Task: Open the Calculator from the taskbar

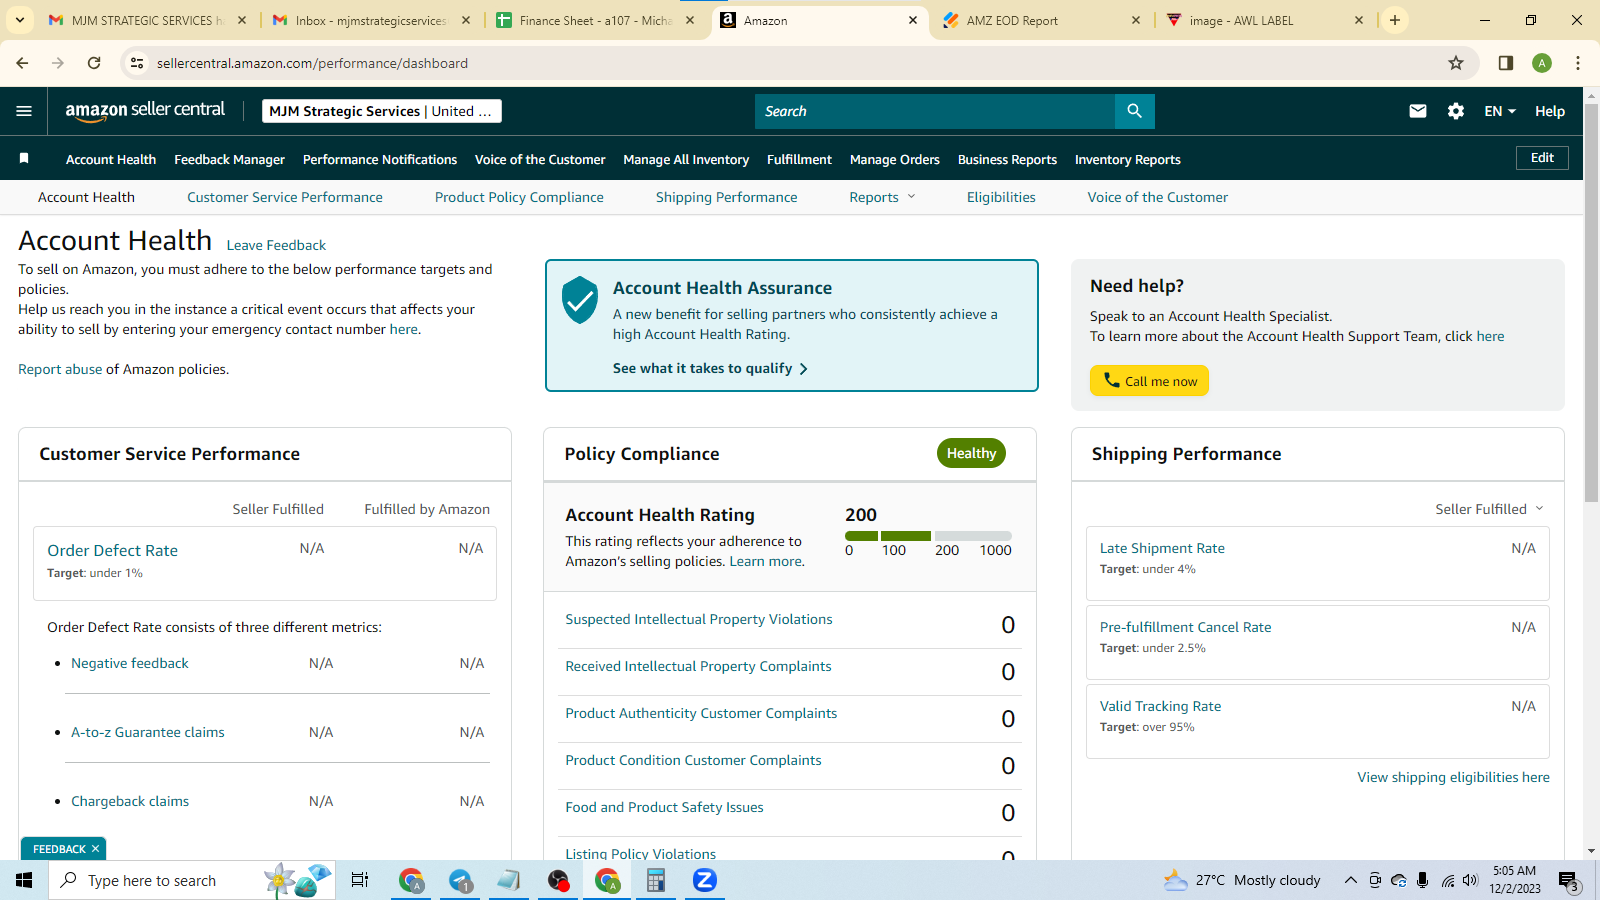Action: click(x=656, y=880)
